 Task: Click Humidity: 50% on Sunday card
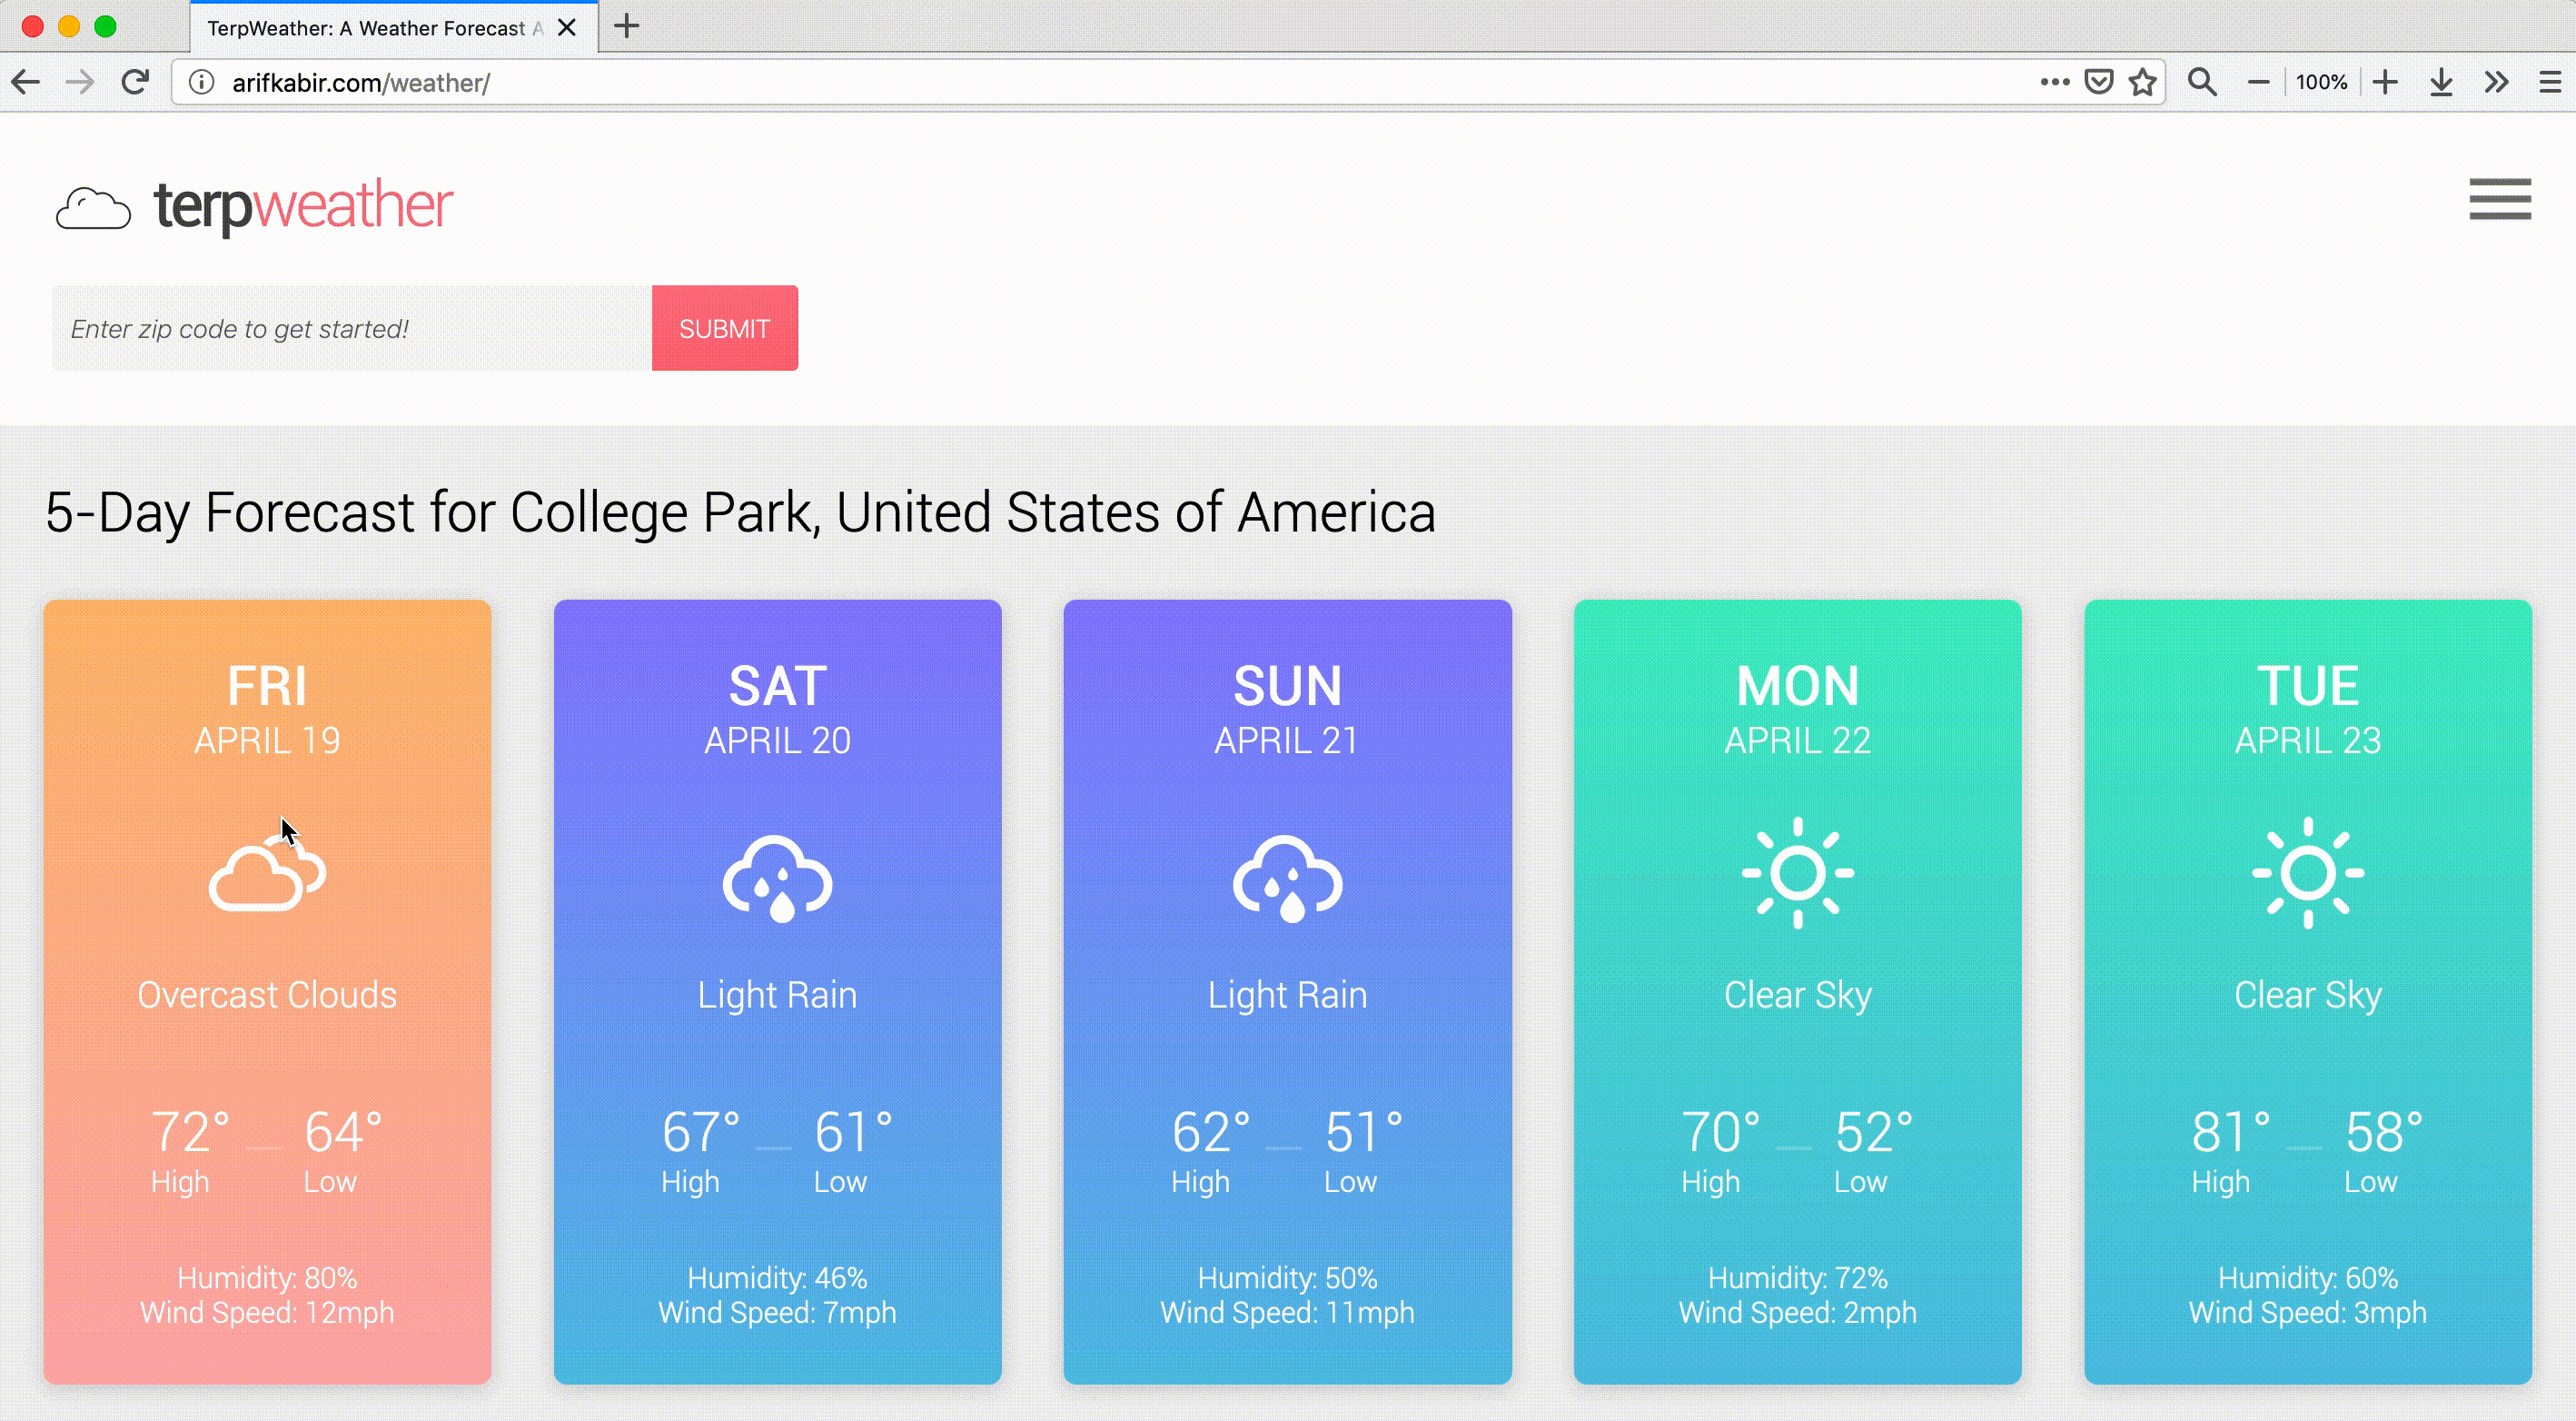1287,1278
